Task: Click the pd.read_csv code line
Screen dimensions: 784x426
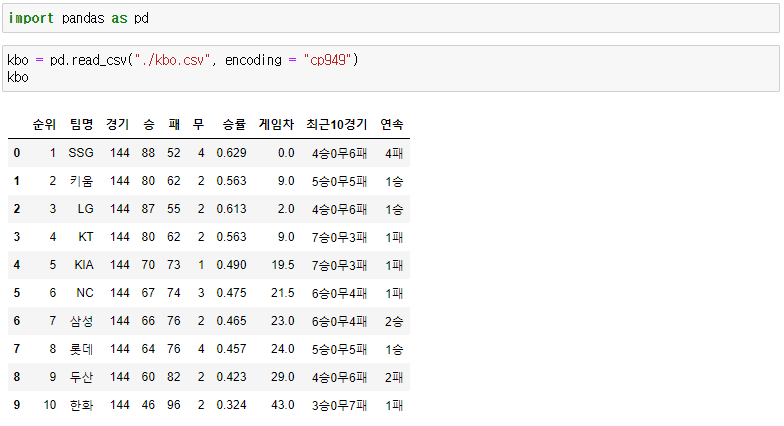Action: (x=182, y=60)
